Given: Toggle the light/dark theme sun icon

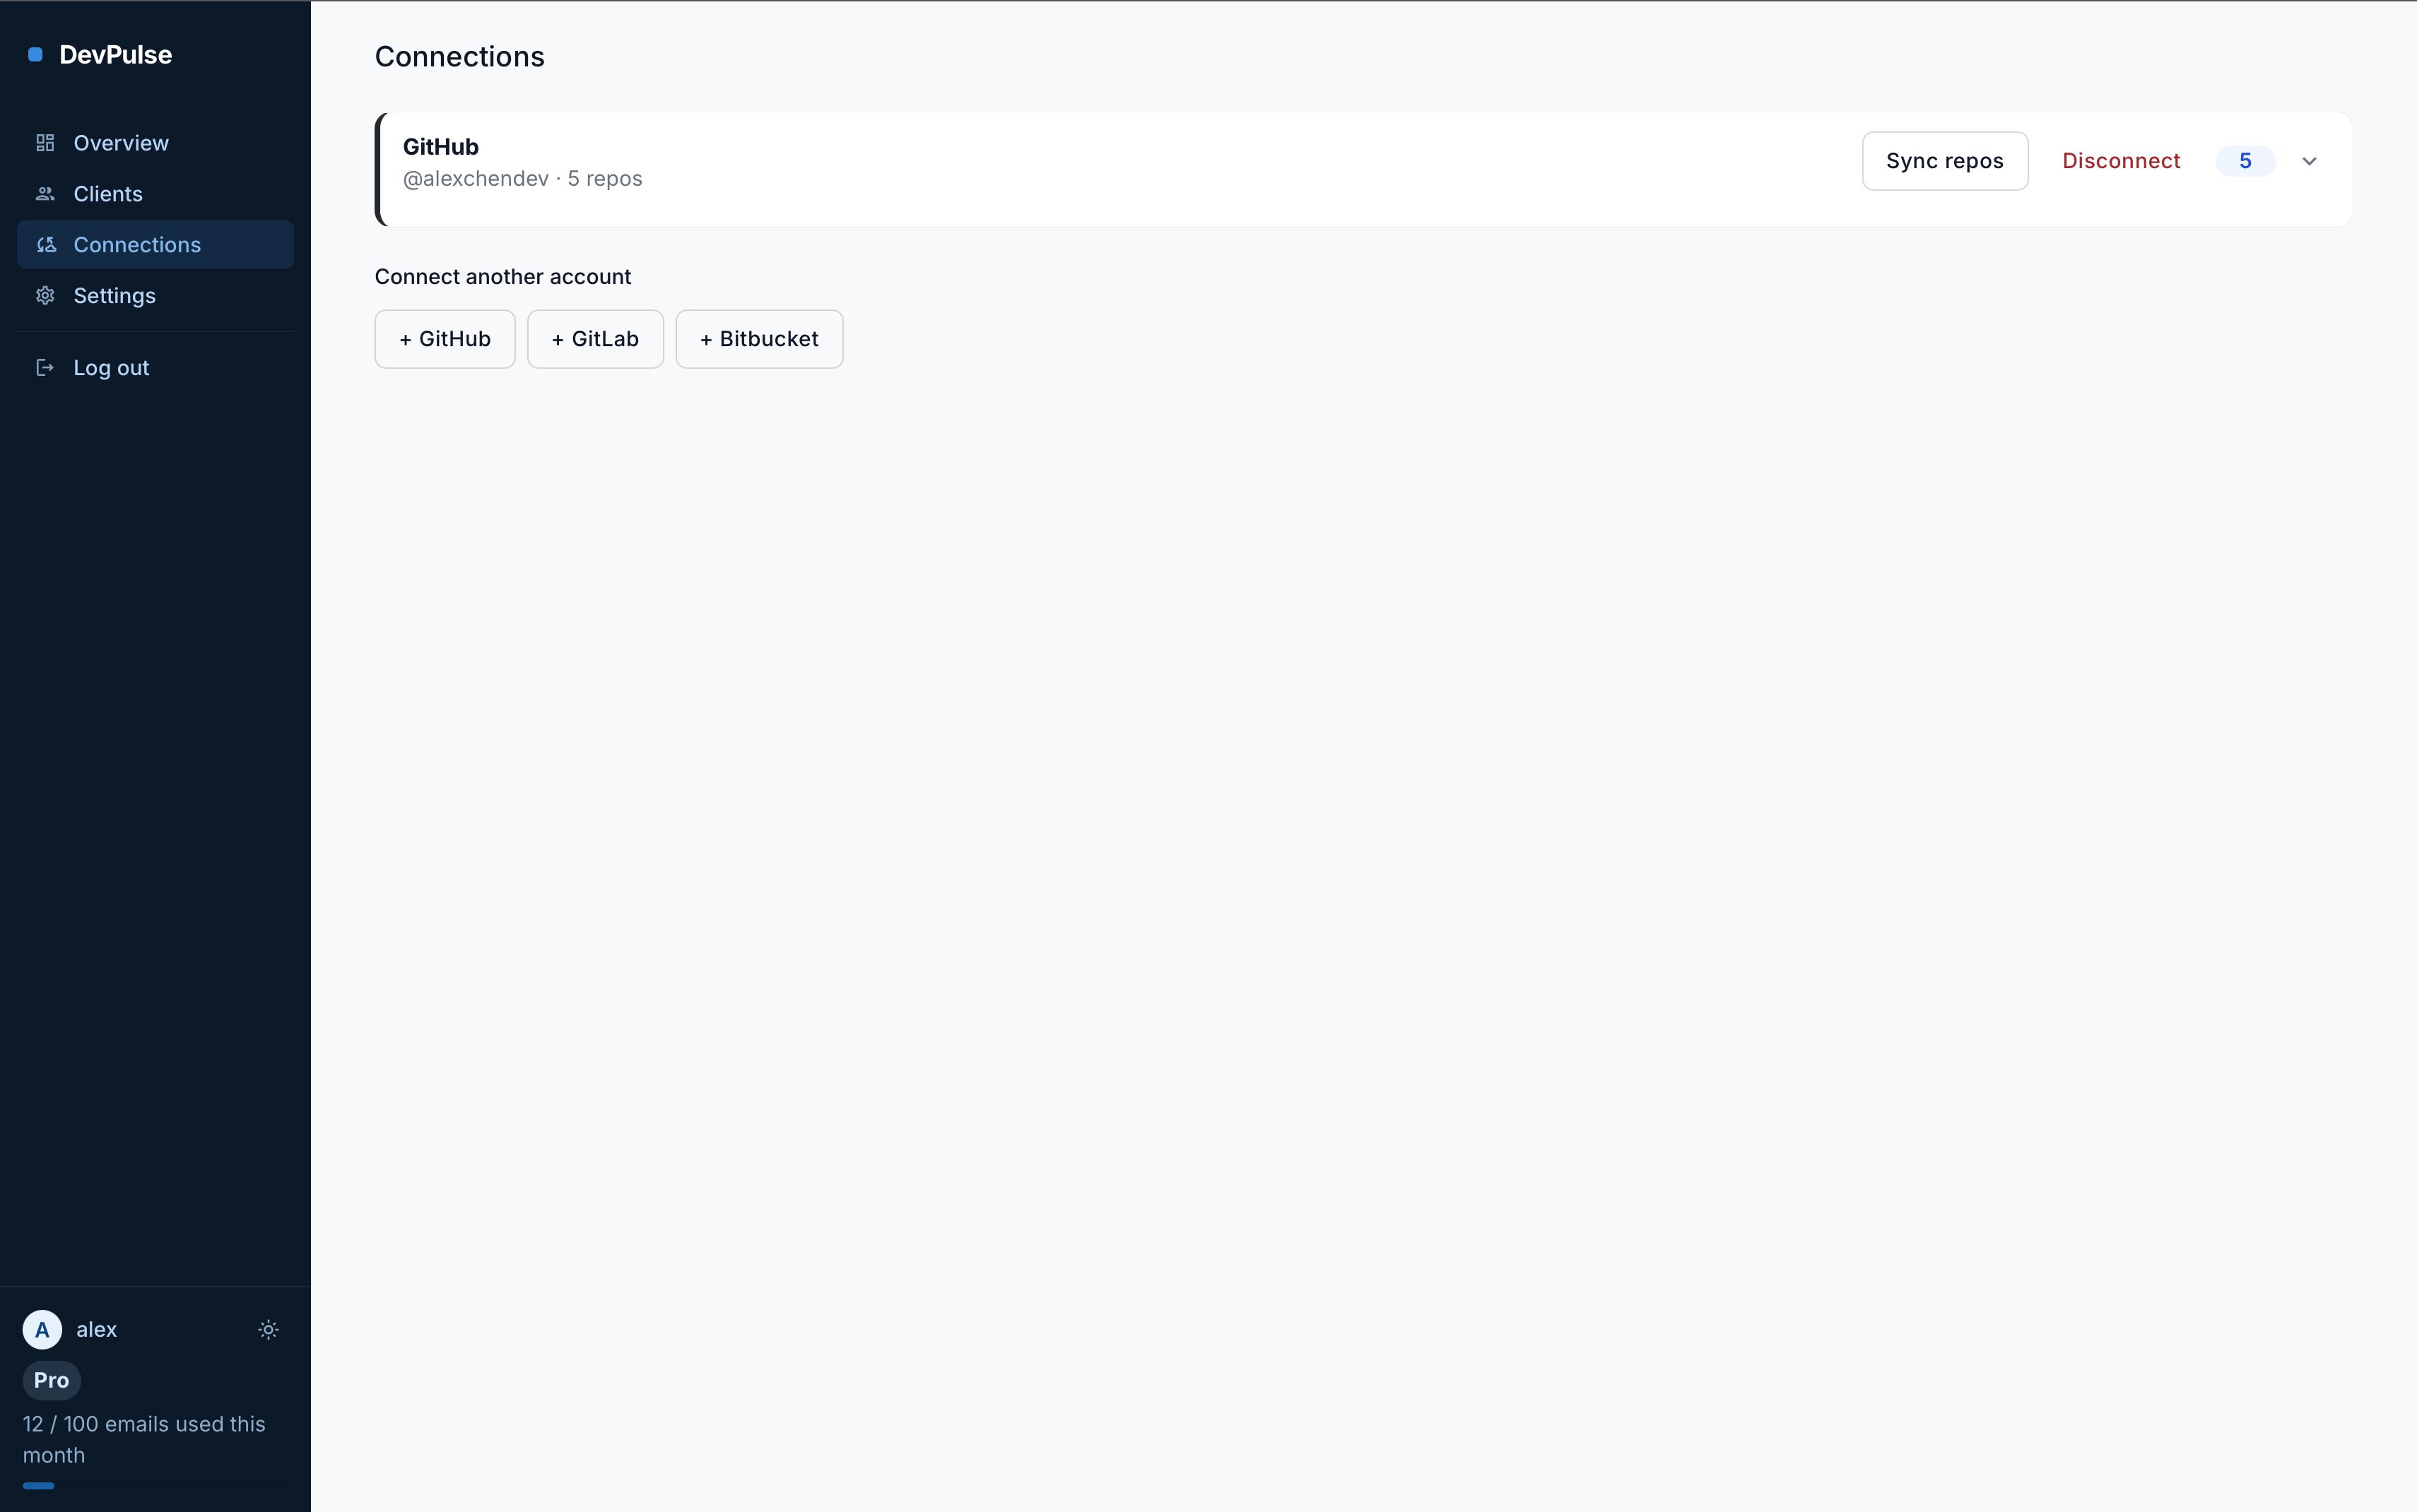Looking at the screenshot, I should (x=268, y=1330).
